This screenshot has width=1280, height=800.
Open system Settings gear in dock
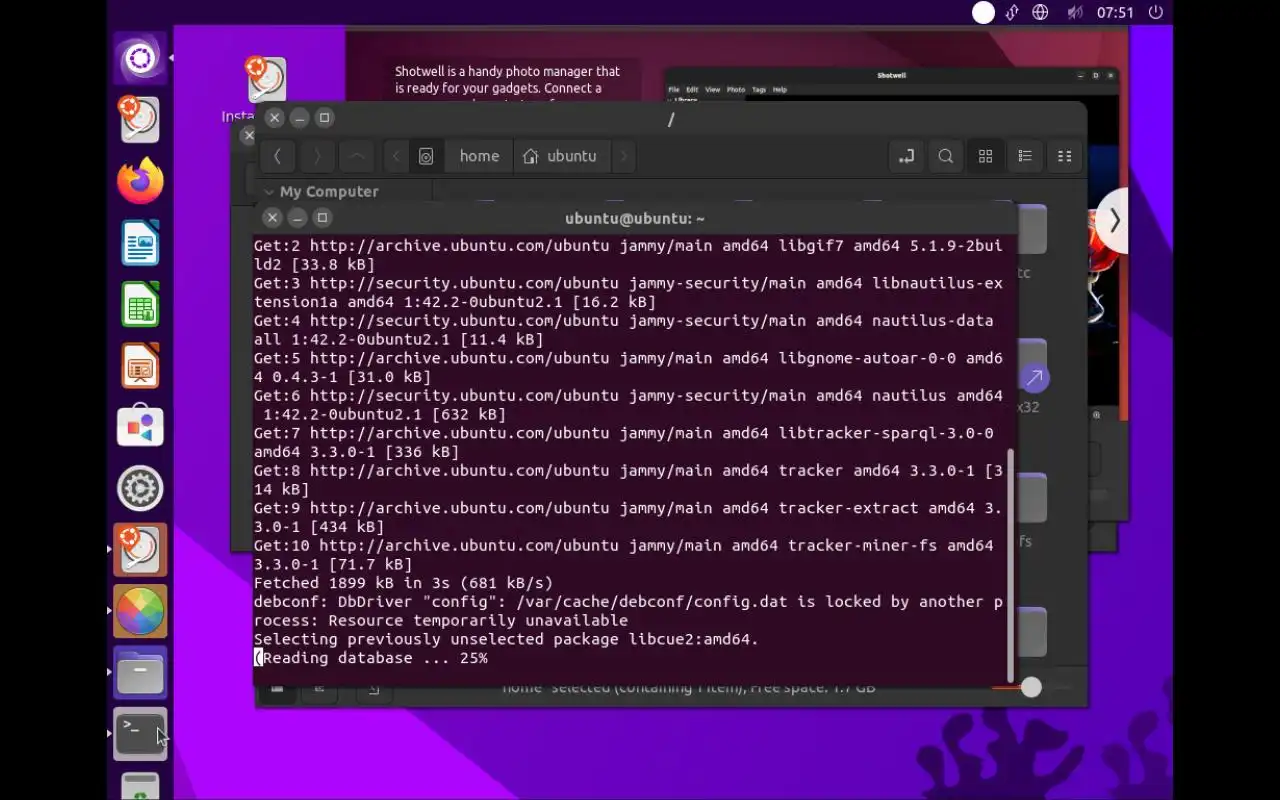click(x=140, y=488)
